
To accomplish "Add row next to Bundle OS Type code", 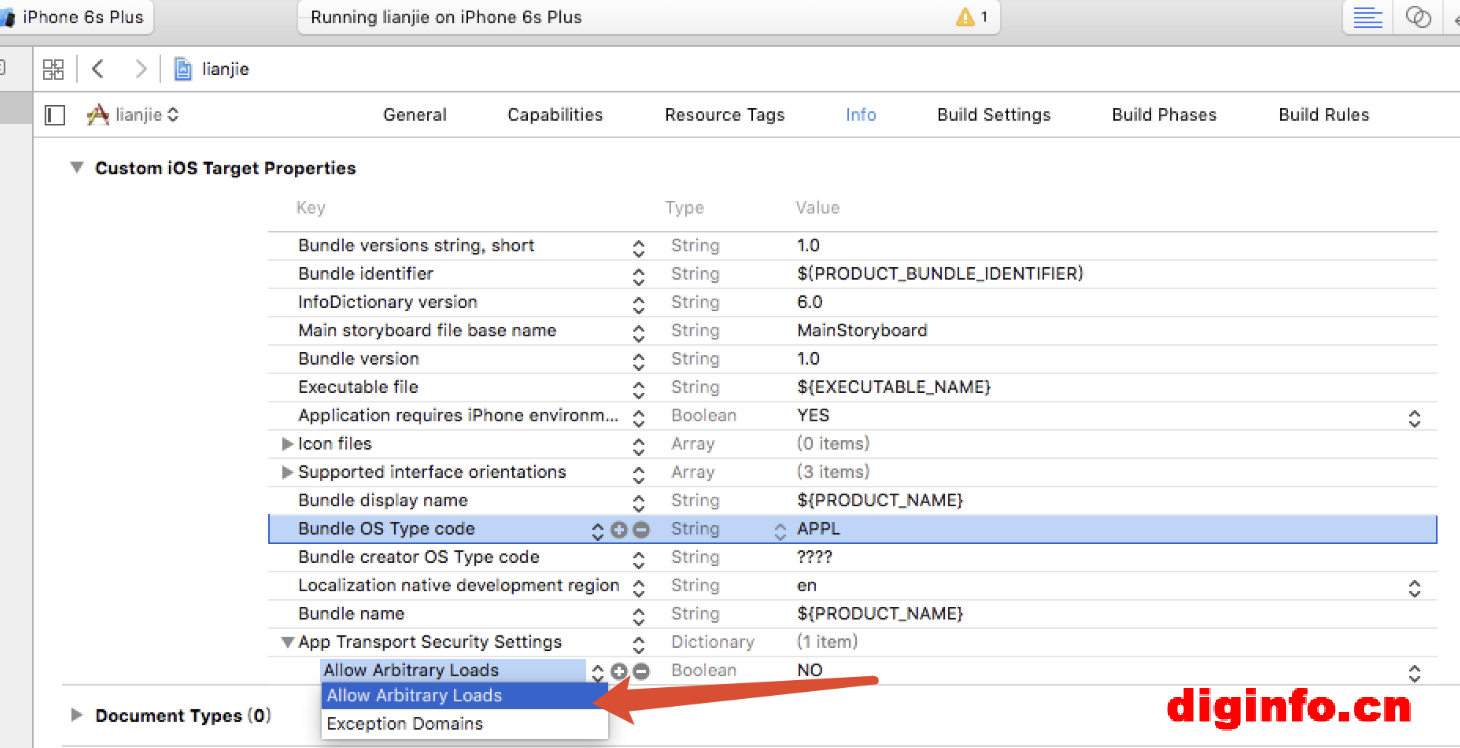I will tap(619, 530).
